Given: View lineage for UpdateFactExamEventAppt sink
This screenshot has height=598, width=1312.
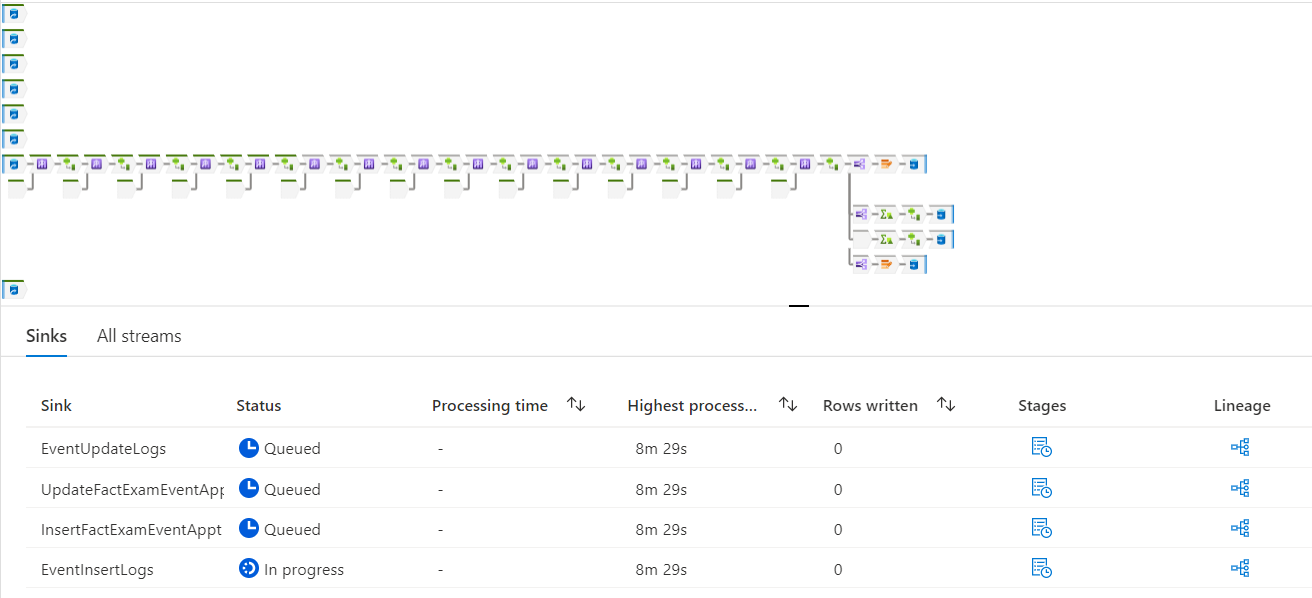Looking at the screenshot, I should tap(1240, 488).
